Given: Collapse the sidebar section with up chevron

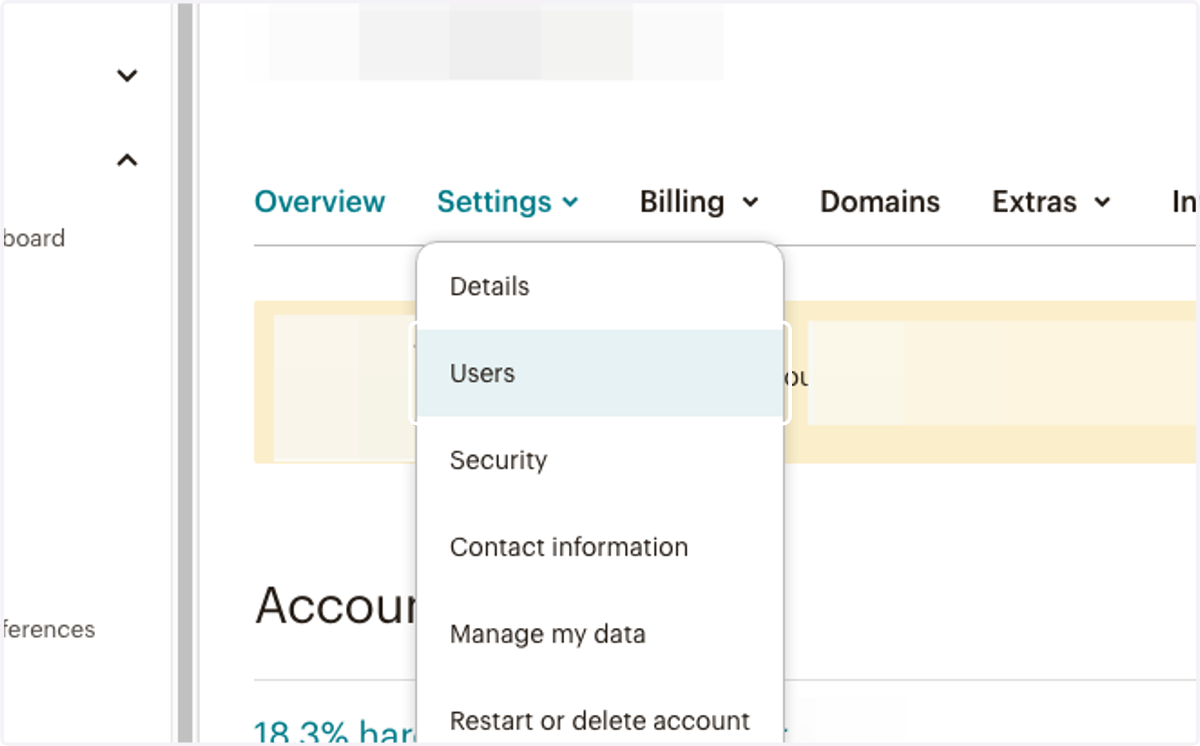Looking at the screenshot, I should (127, 160).
